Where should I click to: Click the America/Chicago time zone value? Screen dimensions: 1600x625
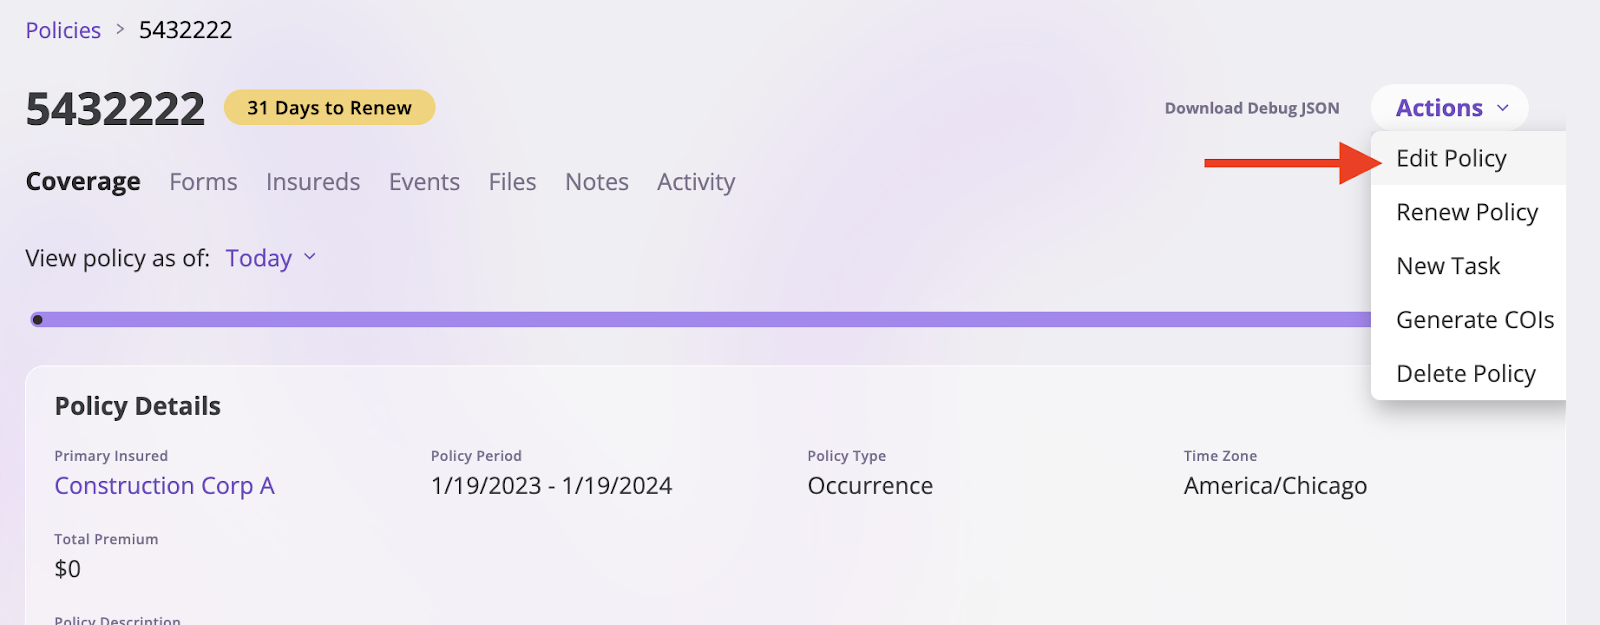coord(1275,486)
